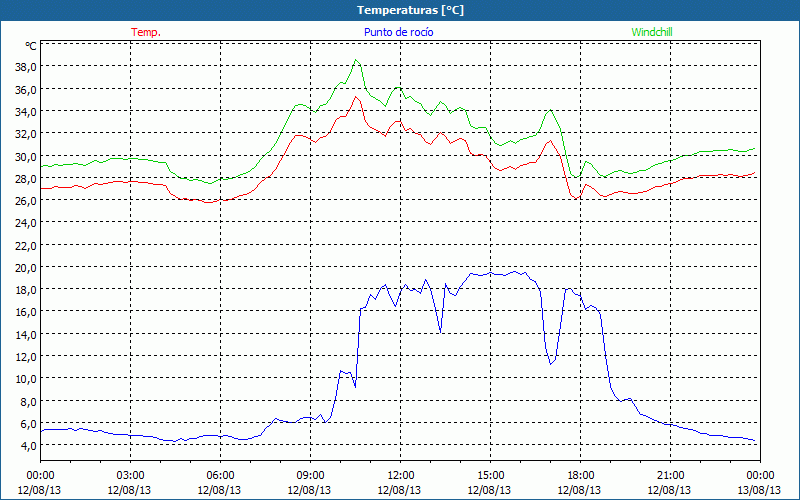Image resolution: width=800 pixels, height=500 pixels.
Task: Click the '15:00' time label on x-axis
Action: pyautogui.click(x=490, y=476)
